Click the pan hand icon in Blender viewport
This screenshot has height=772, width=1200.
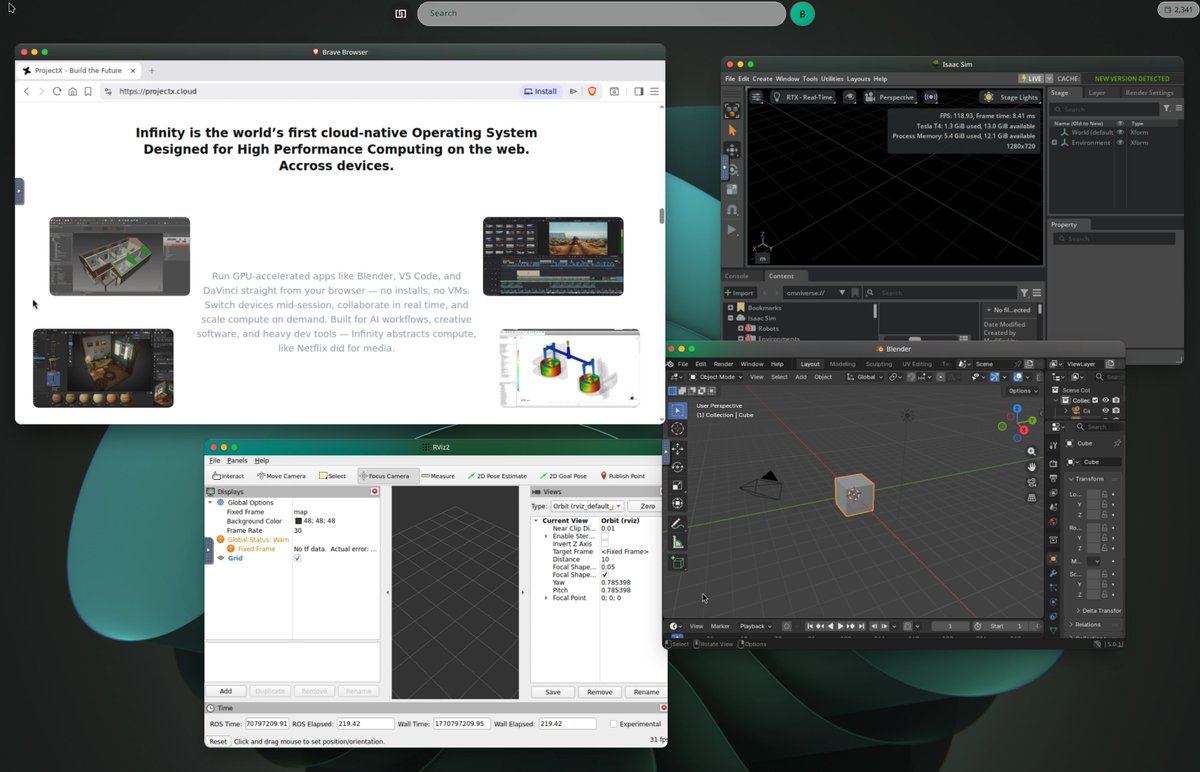point(1032,466)
